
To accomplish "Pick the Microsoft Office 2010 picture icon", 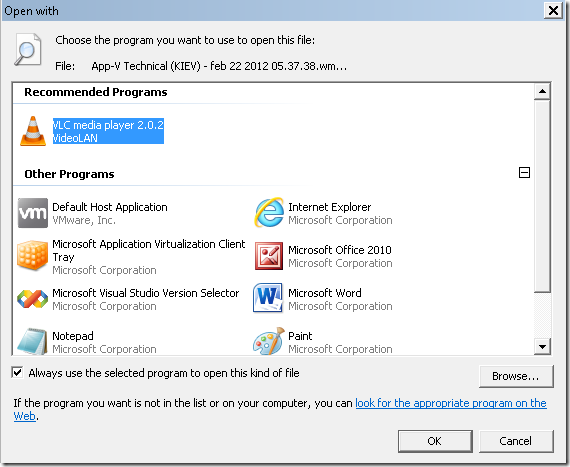I will 269,256.
